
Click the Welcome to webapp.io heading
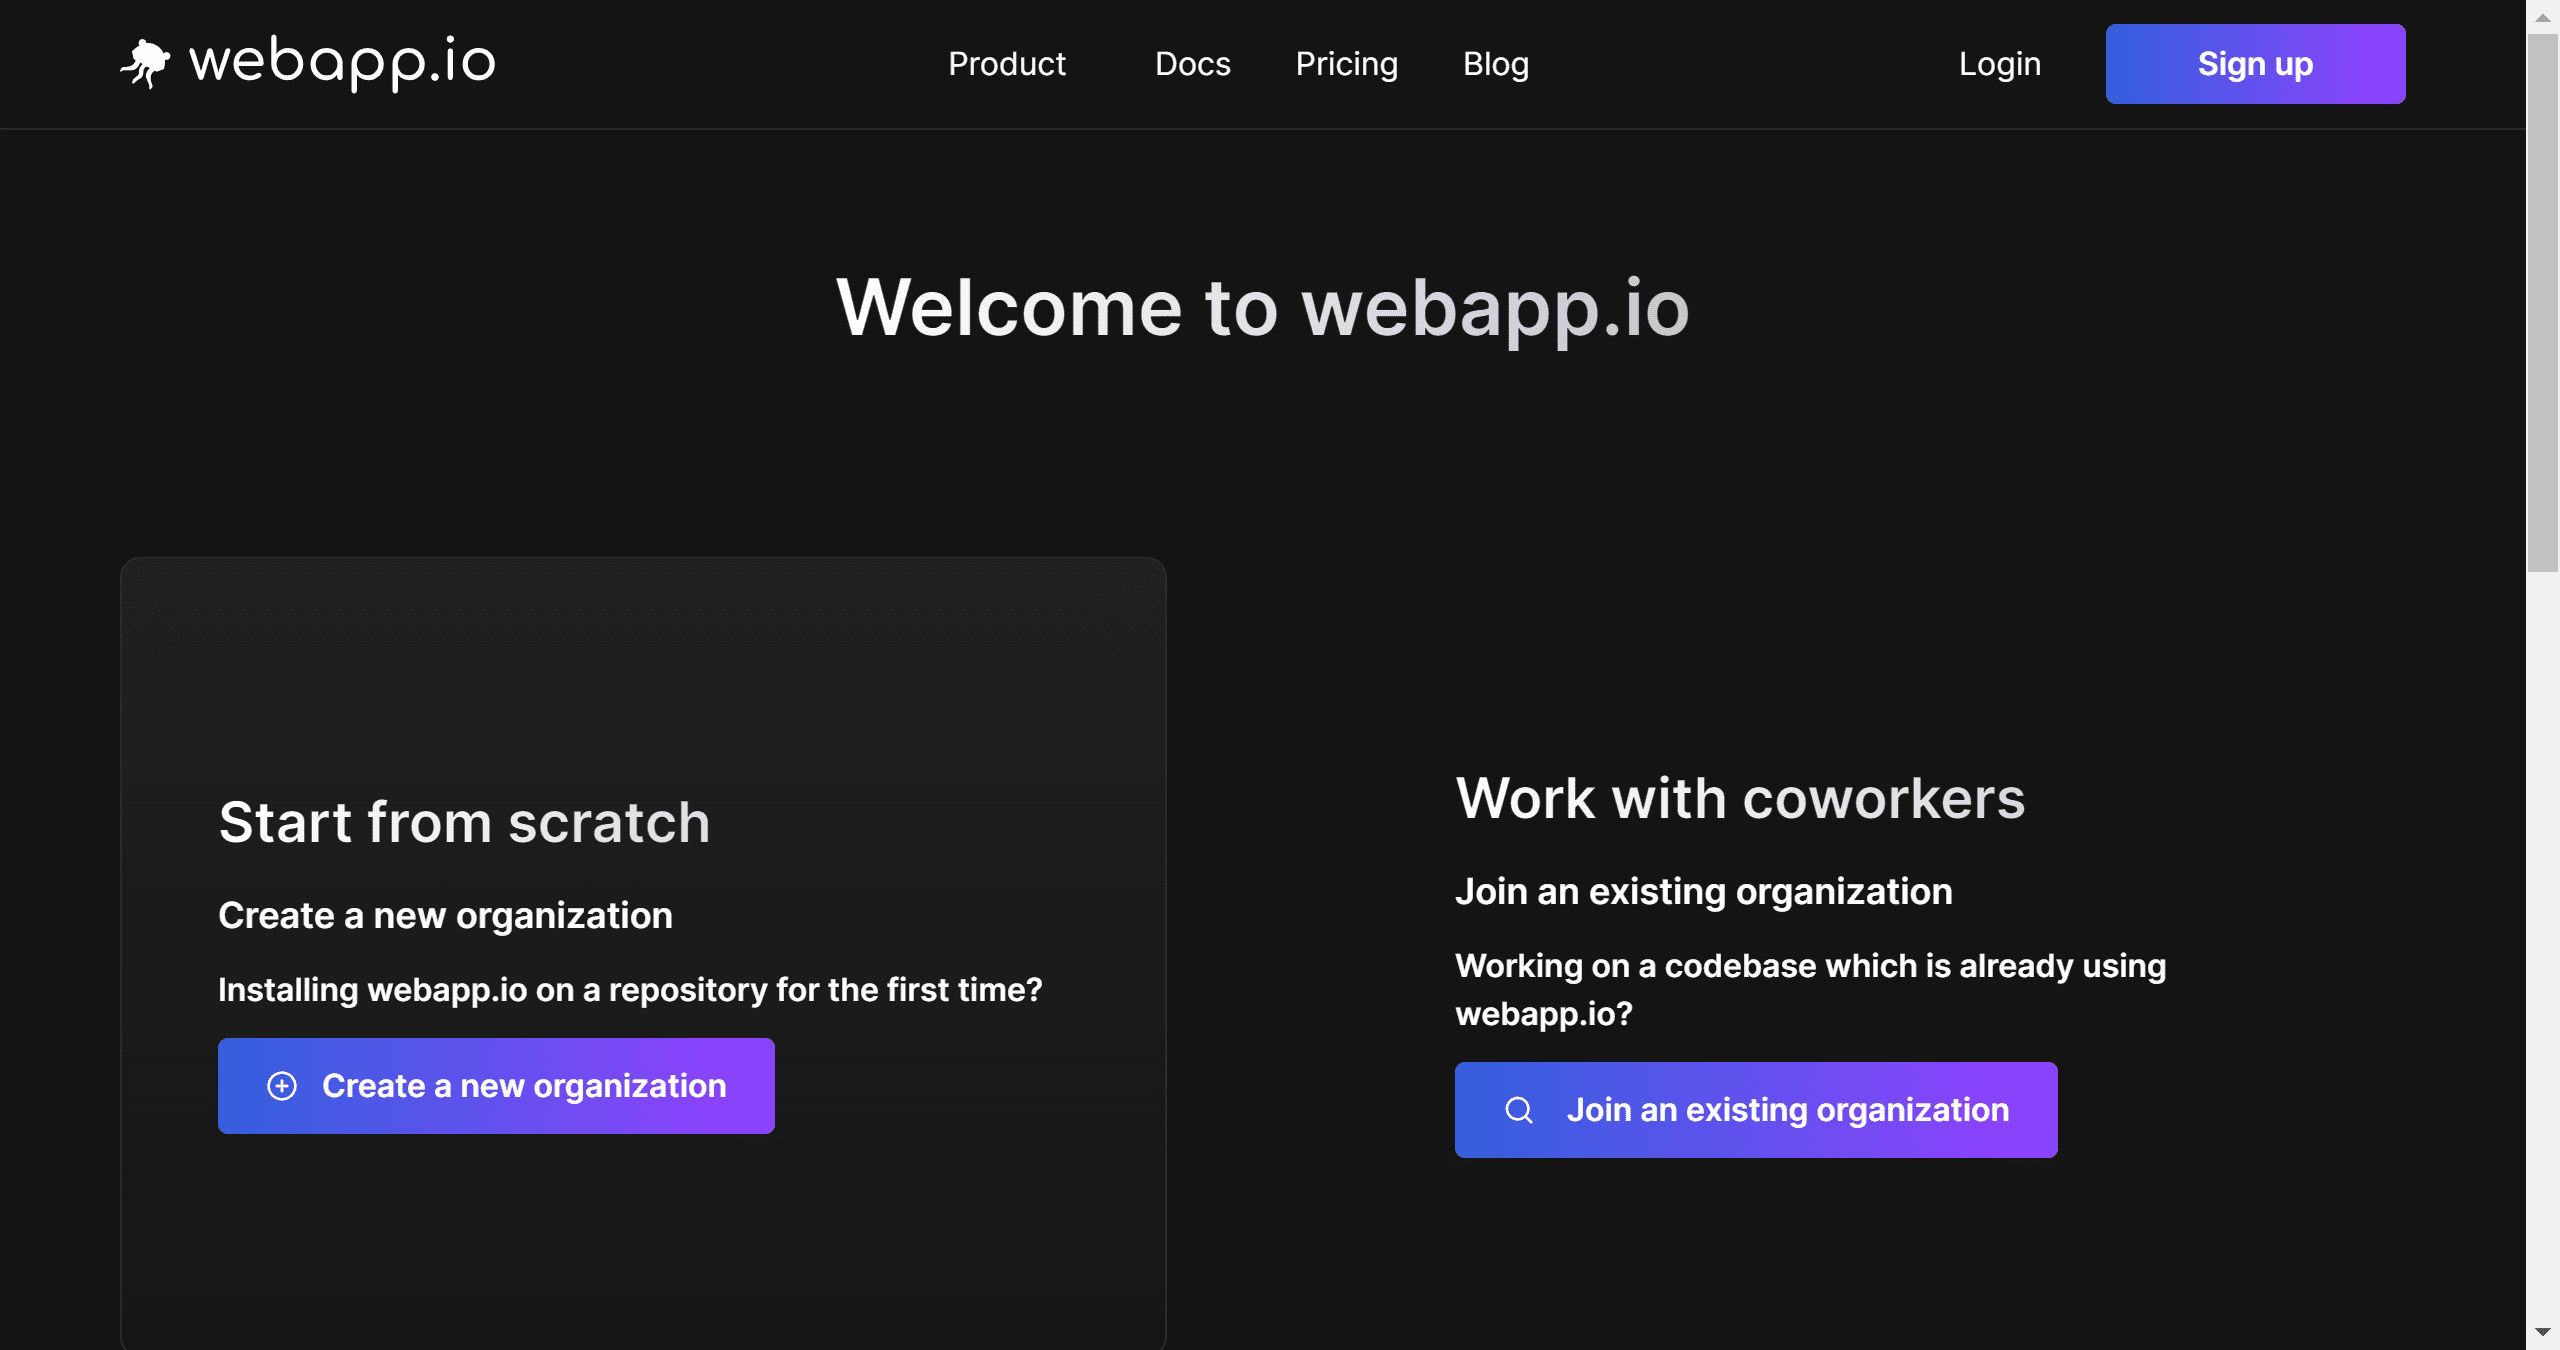tap(1262, 308)
